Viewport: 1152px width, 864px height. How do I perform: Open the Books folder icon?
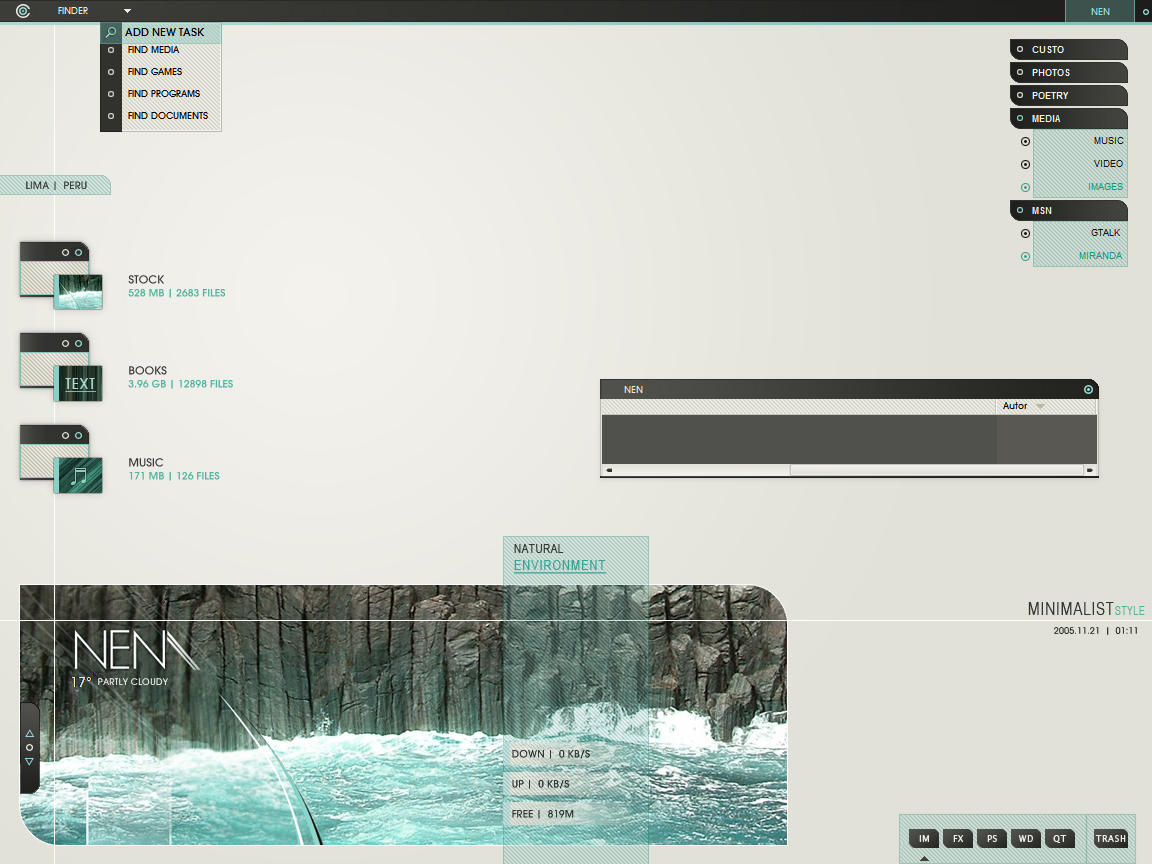coord(61,367)
